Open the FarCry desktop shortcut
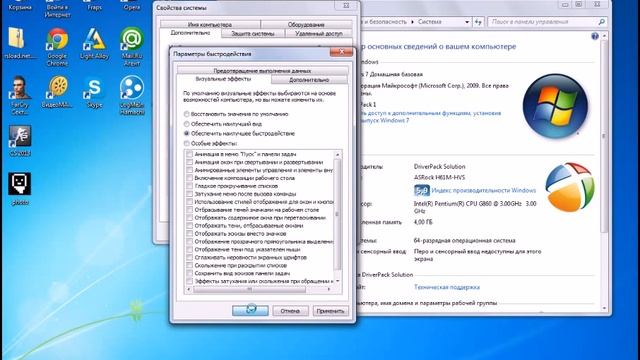 [x=20, y=96]
